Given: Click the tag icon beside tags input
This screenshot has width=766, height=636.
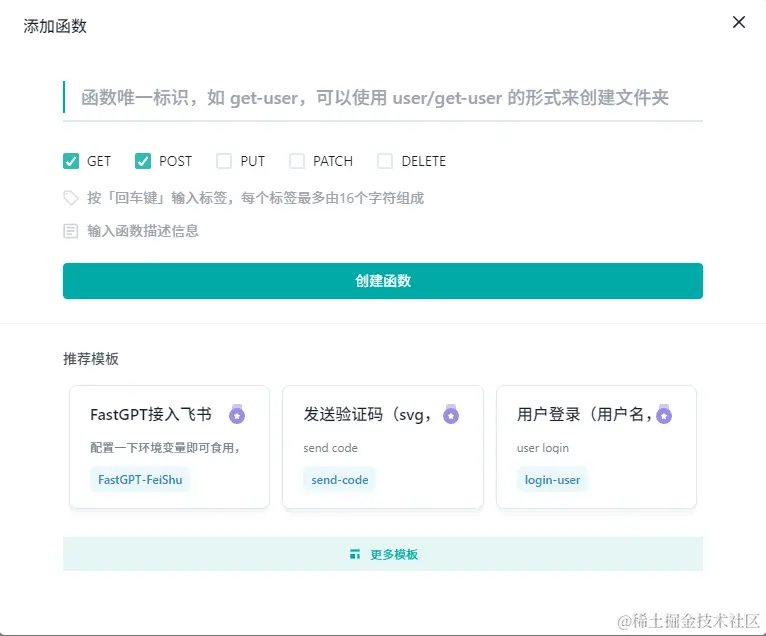Looking at the screenshot, I should click(71, 198).
